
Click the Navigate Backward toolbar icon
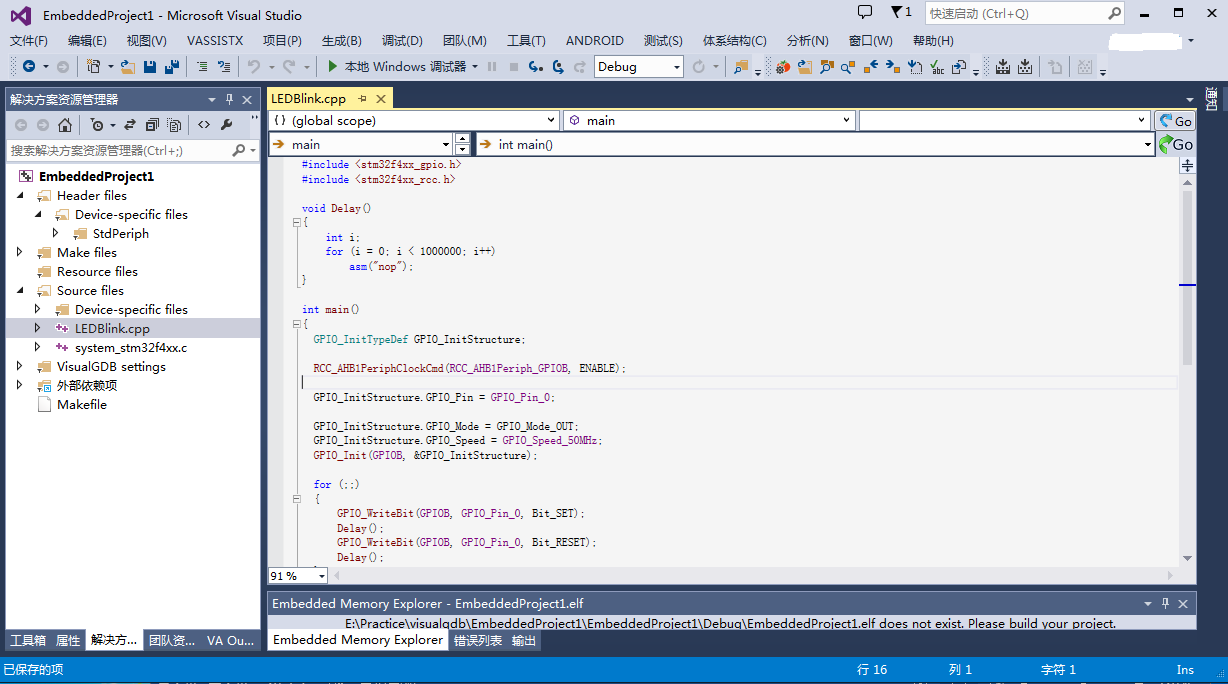(30, 66)
